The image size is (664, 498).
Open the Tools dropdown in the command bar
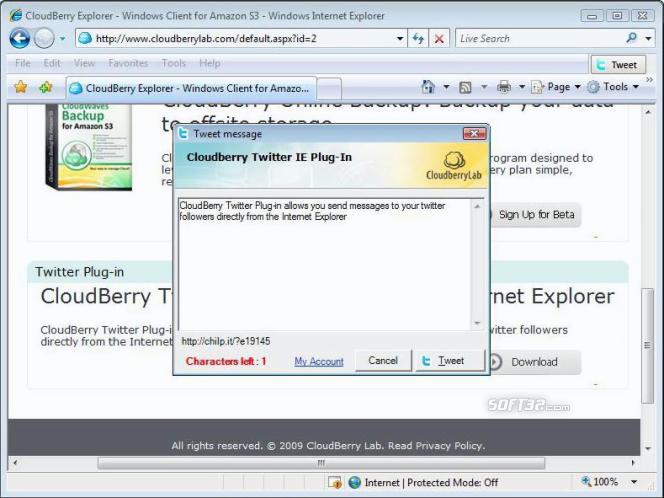(x=614, y=87)
